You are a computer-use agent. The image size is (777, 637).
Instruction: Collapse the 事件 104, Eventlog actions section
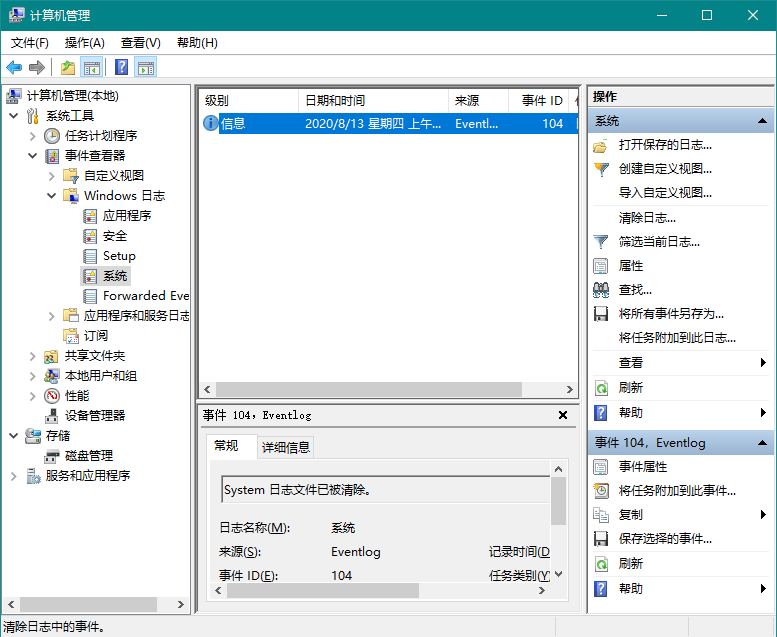pyautogui.click(x=763, y=443)
